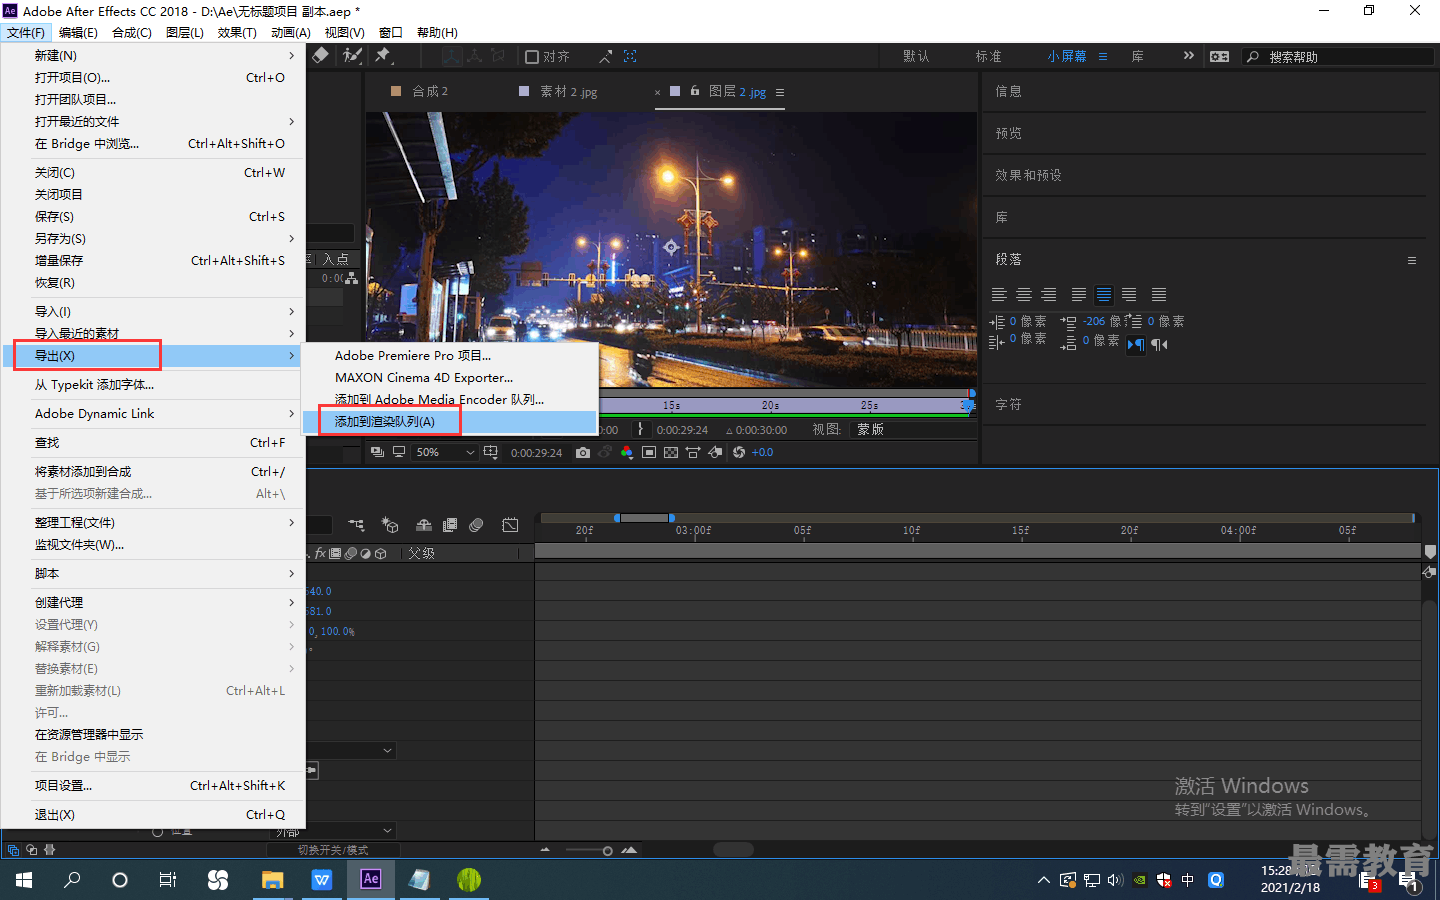This screenshot has height=900, width=1440.
Task: Toggle lock on 图层 2.jpg viewer
Action: [x=695, y=91]
